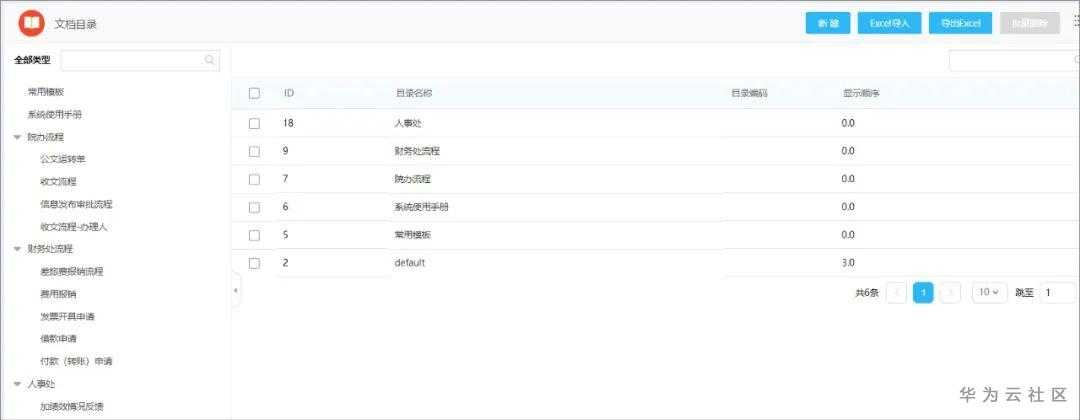Click the 系统使用手册 name cell in the table

421,207
